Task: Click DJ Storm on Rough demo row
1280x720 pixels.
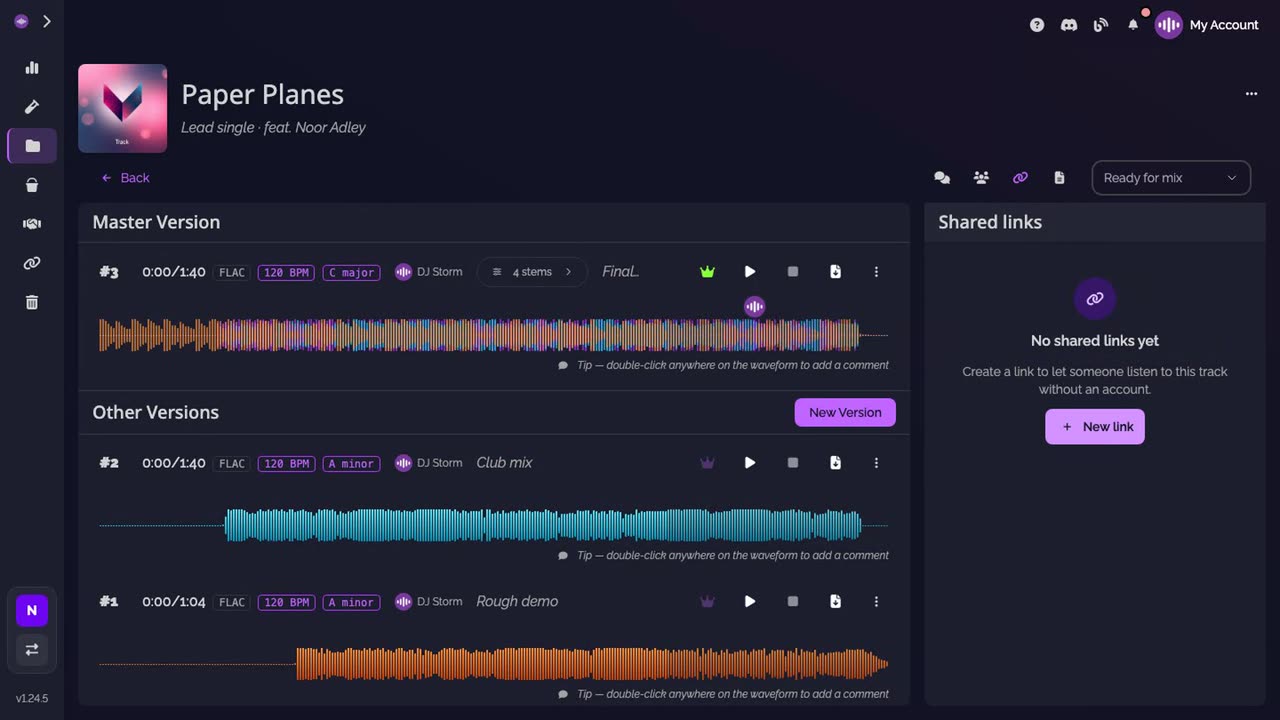Action: click(429, 602)
